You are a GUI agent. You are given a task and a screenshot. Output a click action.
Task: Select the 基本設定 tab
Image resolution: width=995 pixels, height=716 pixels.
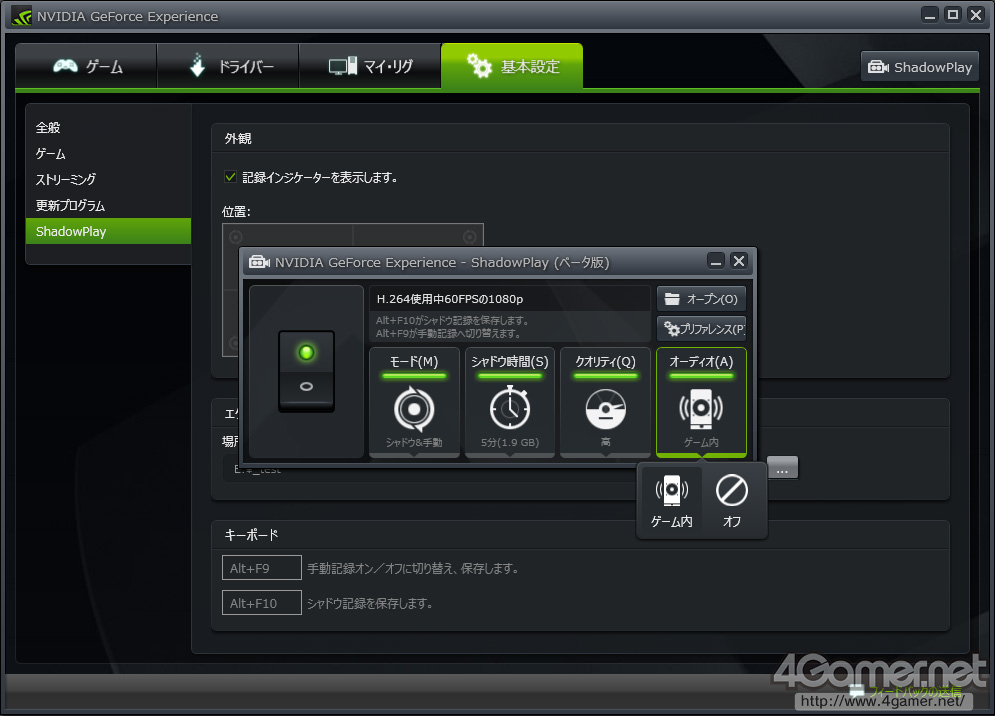click(512, 66)
